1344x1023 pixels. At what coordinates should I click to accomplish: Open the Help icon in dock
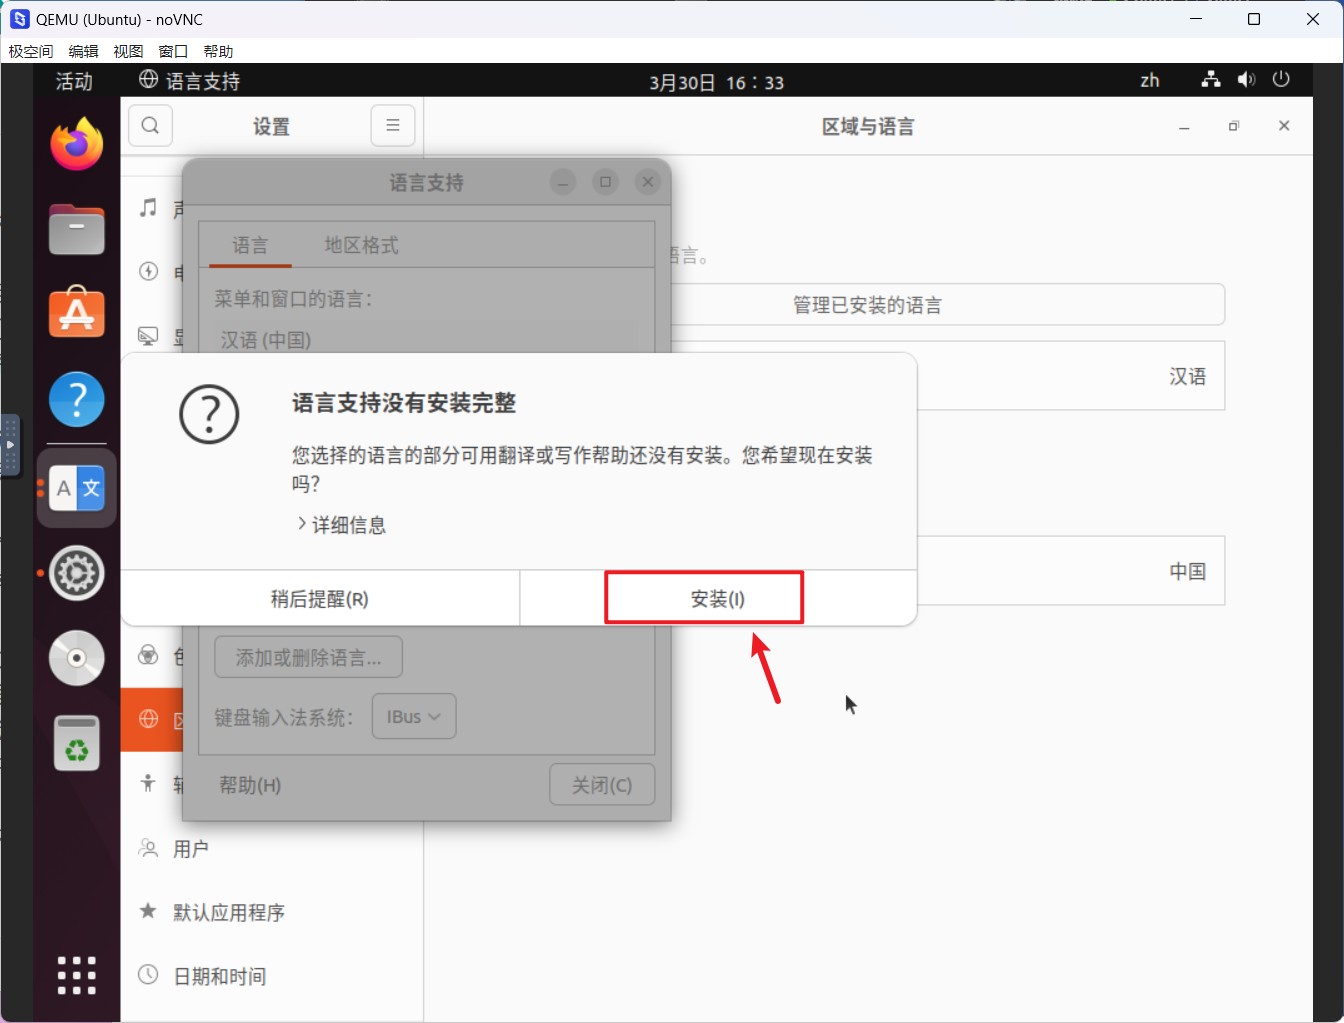point(77,399)
